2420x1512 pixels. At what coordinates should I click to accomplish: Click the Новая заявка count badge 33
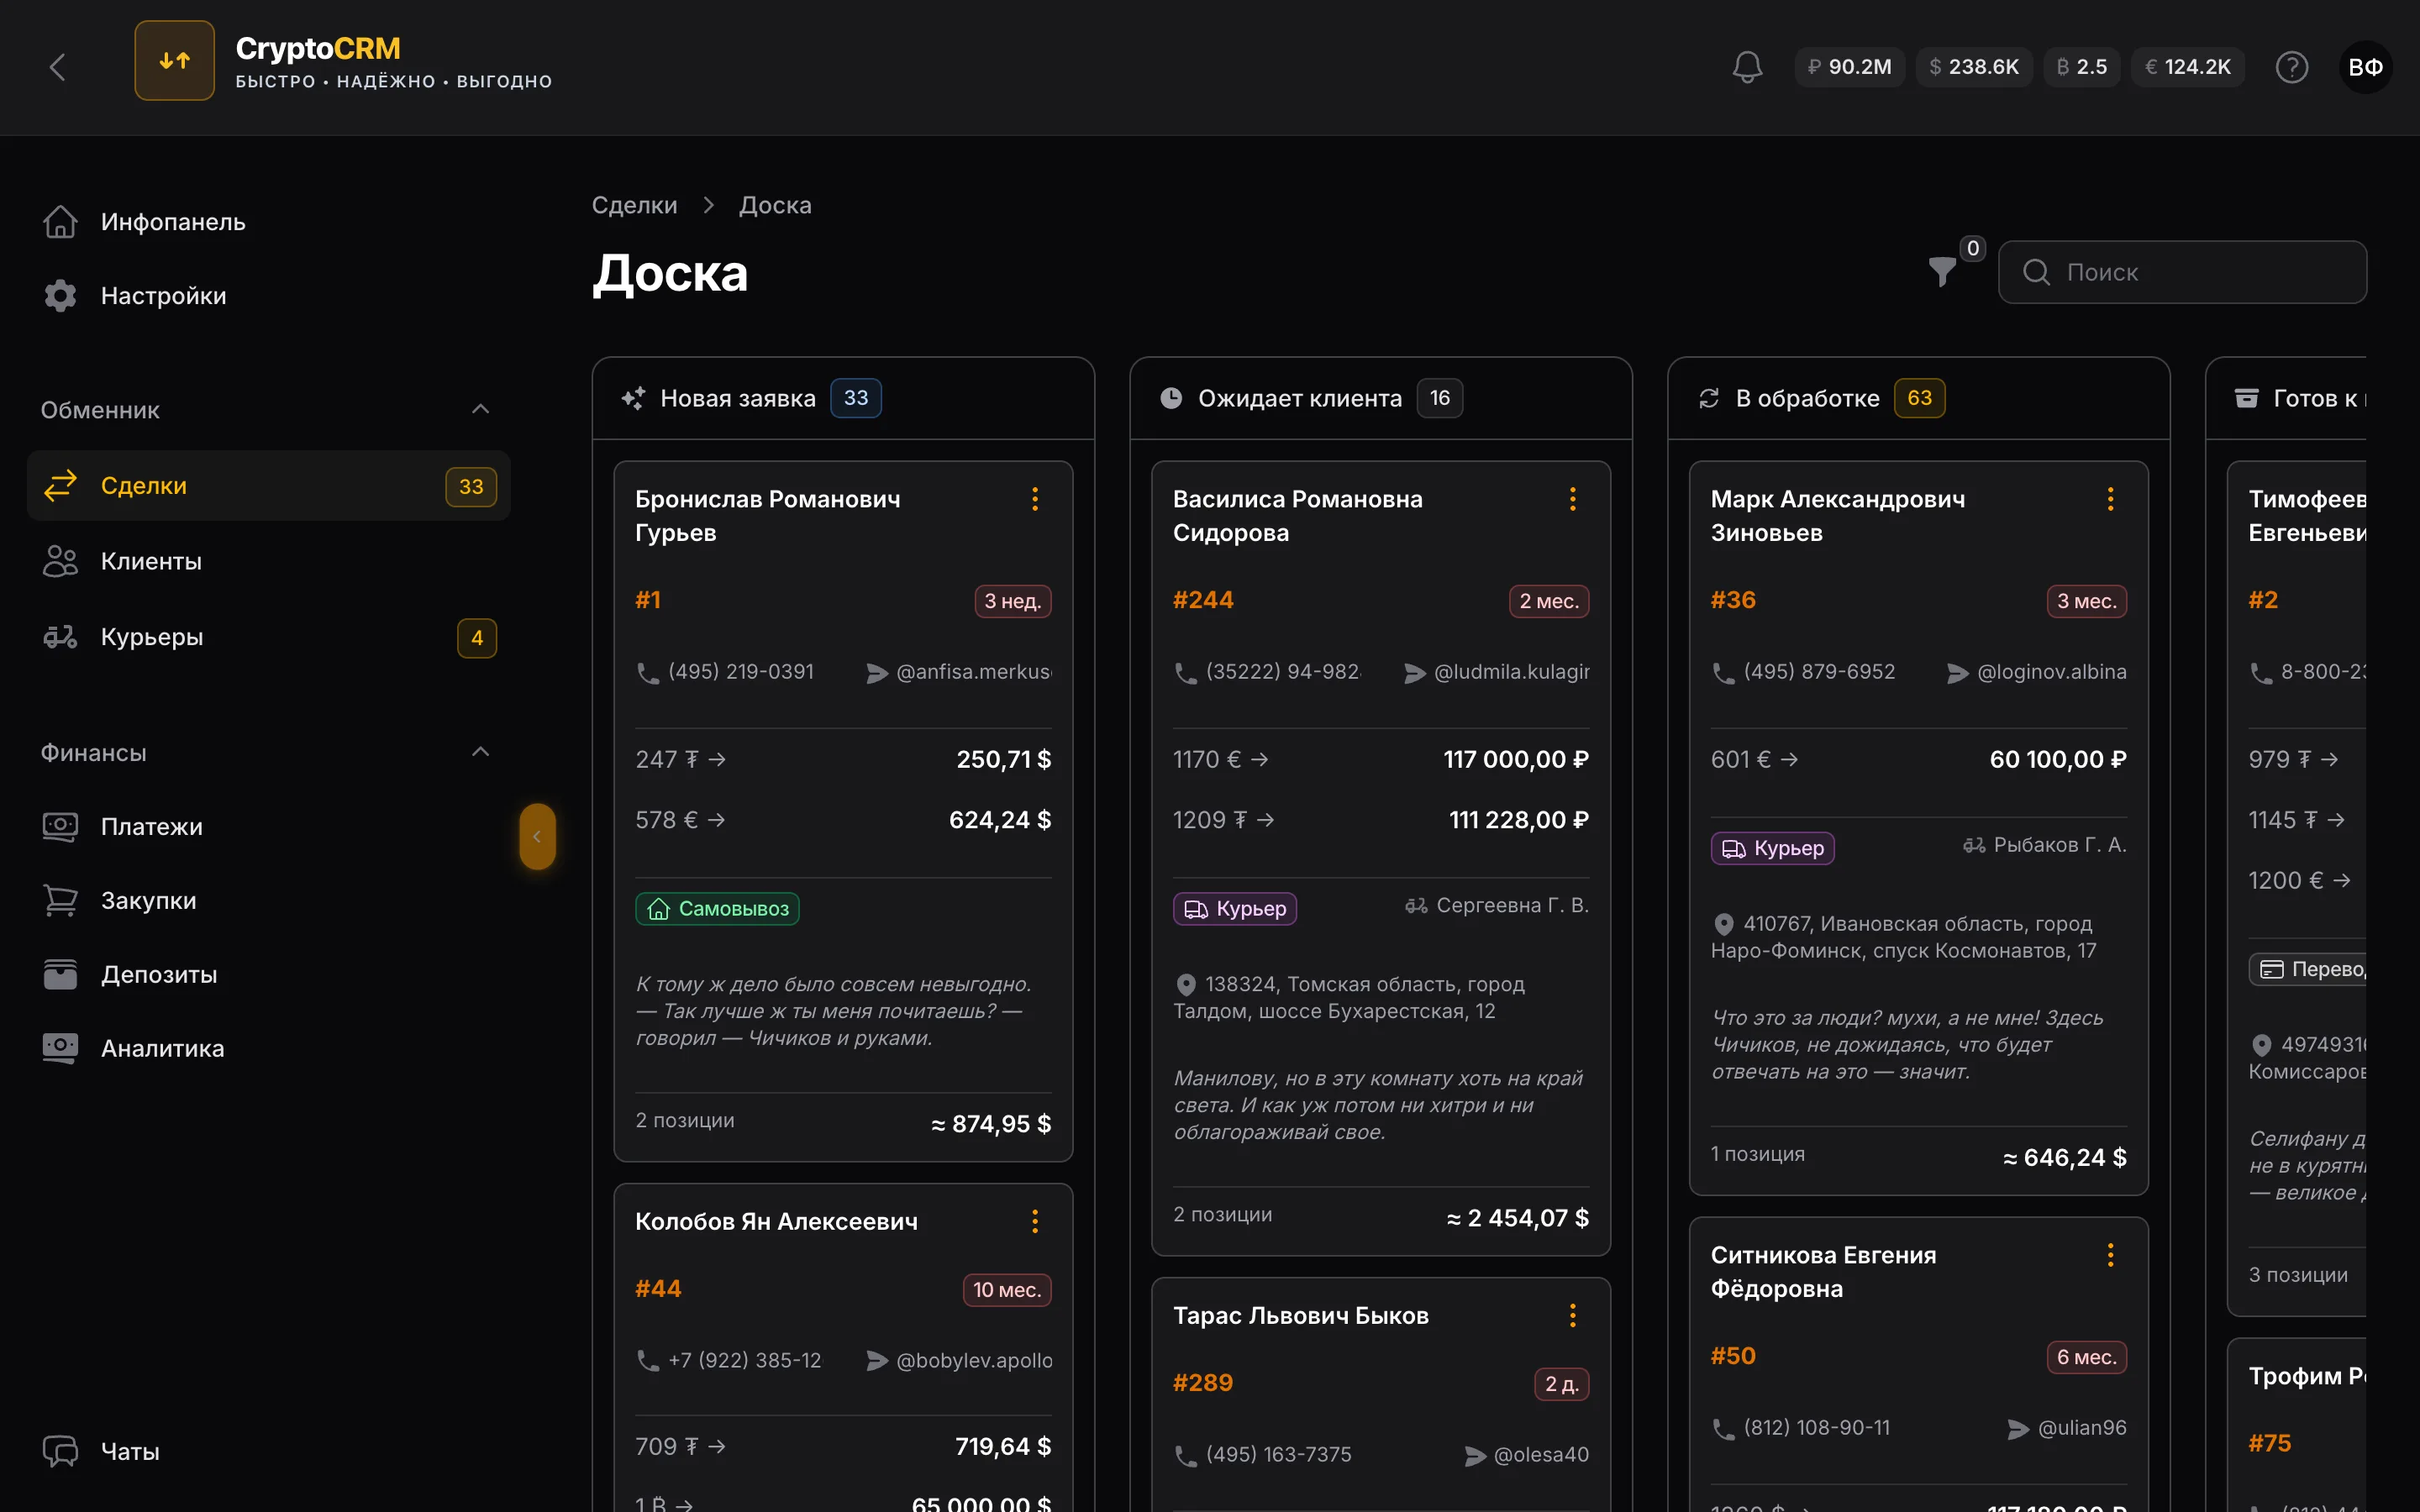coord(856,398)
